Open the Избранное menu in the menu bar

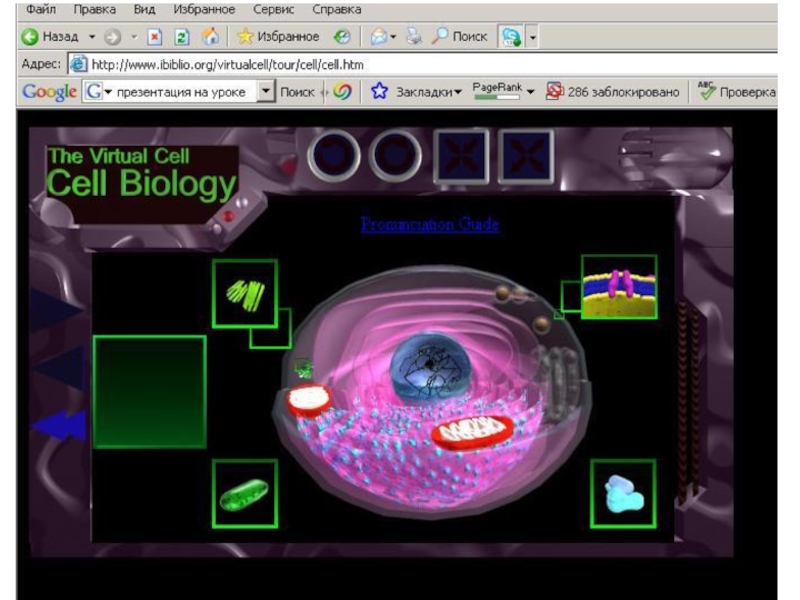click(x=204, y=9)
